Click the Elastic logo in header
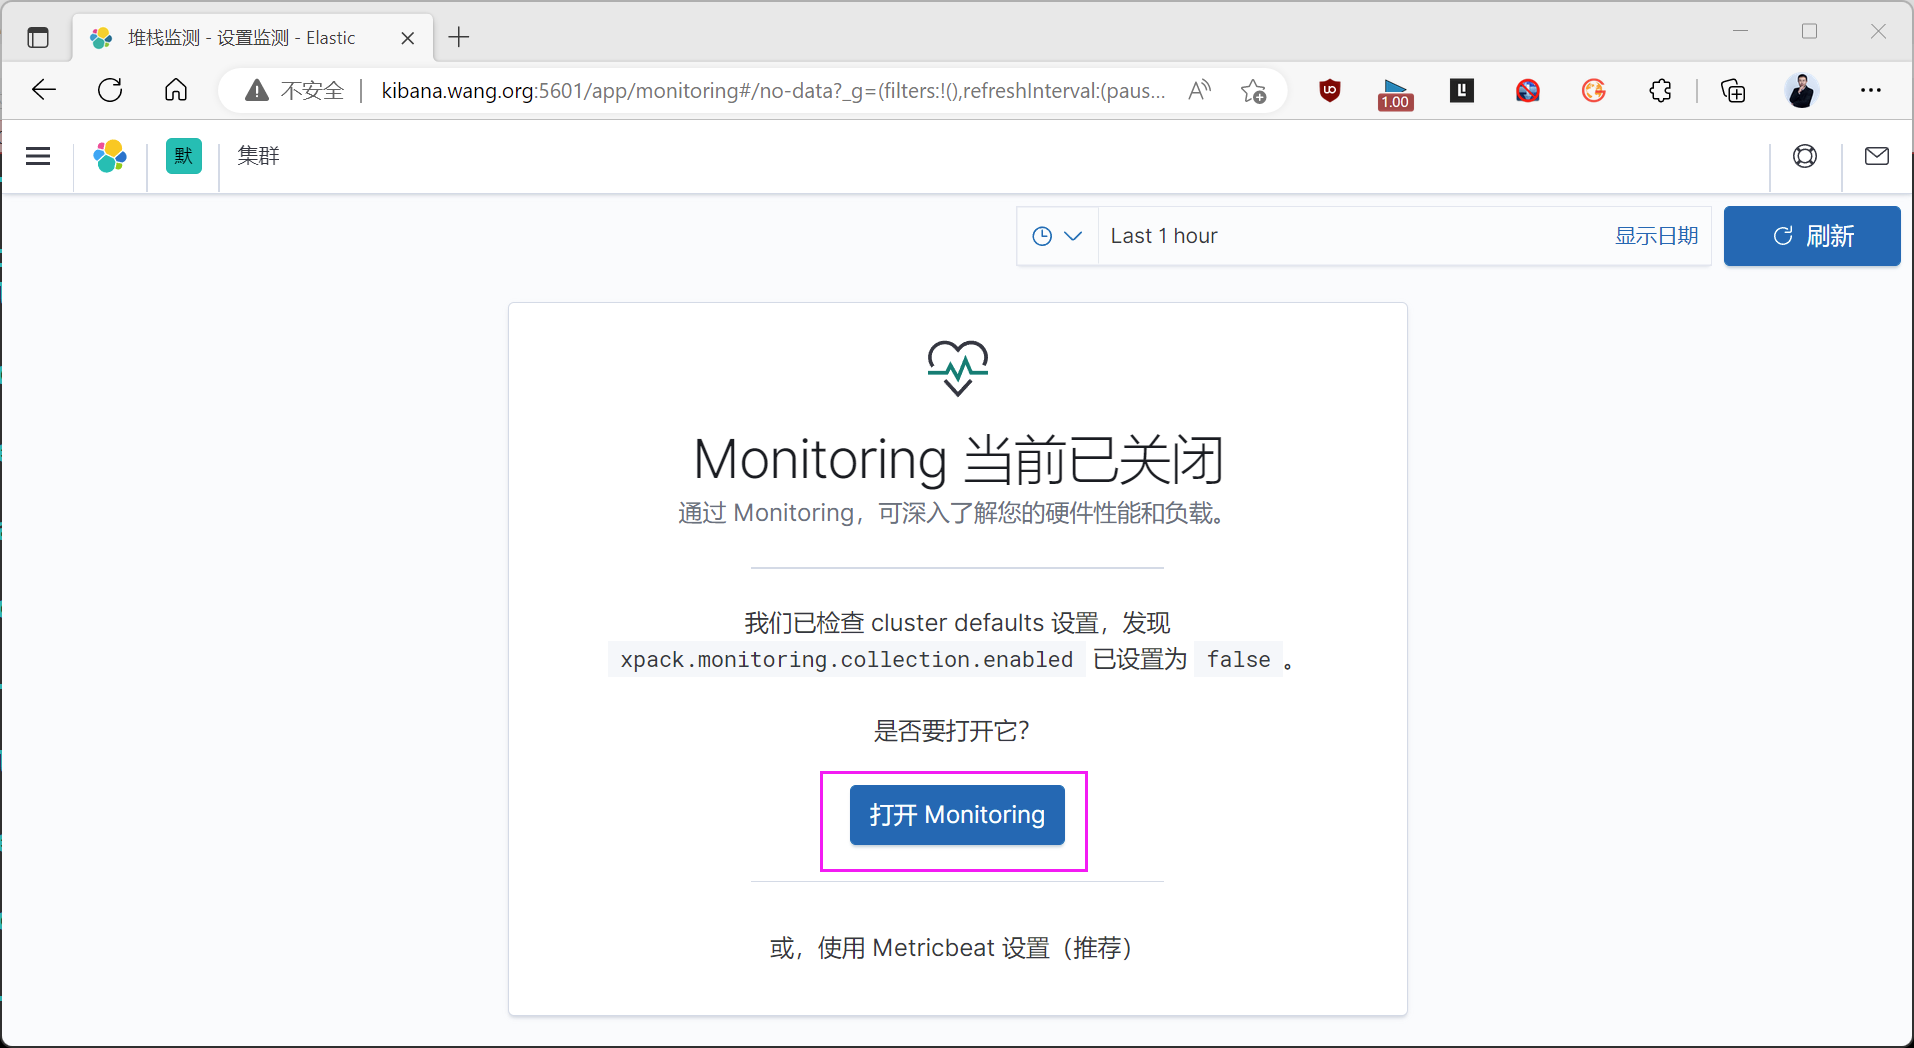This screenshot has height=1048, width=1914. [110, 156]
